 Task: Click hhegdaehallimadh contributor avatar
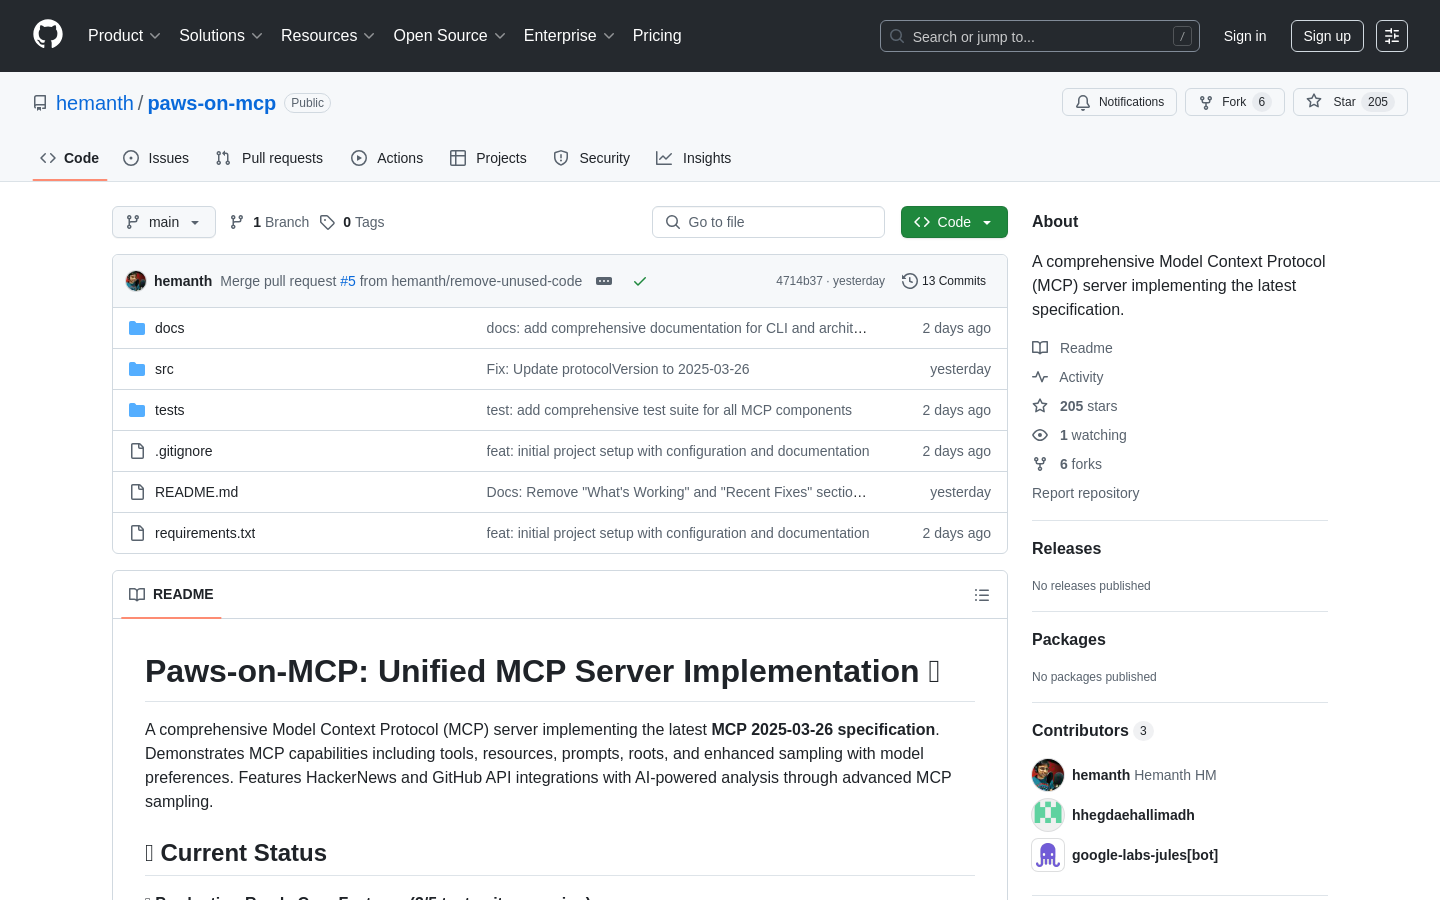(1048, 815)
